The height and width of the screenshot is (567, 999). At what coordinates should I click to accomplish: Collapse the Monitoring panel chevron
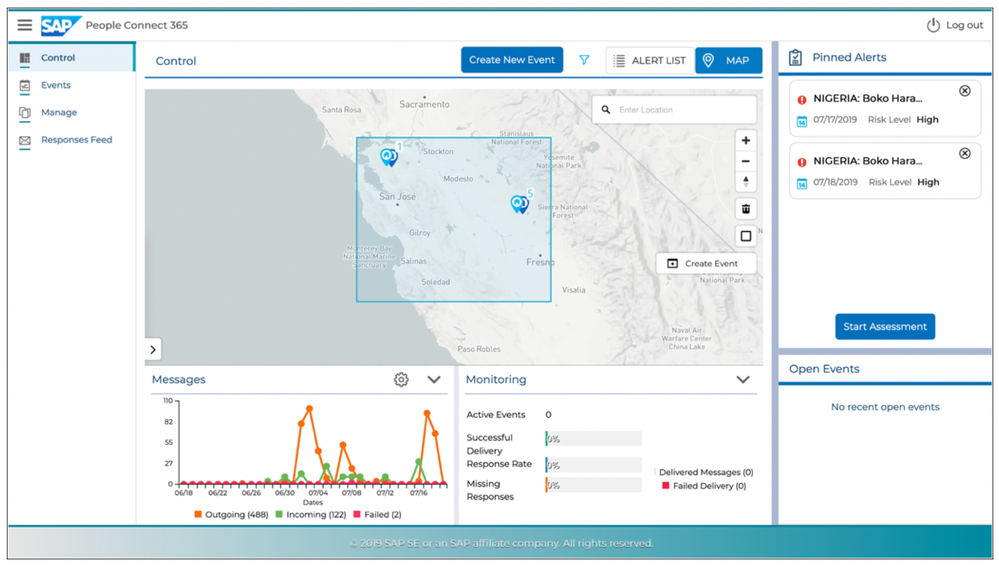pyautogui.click(x=743, y=380)
